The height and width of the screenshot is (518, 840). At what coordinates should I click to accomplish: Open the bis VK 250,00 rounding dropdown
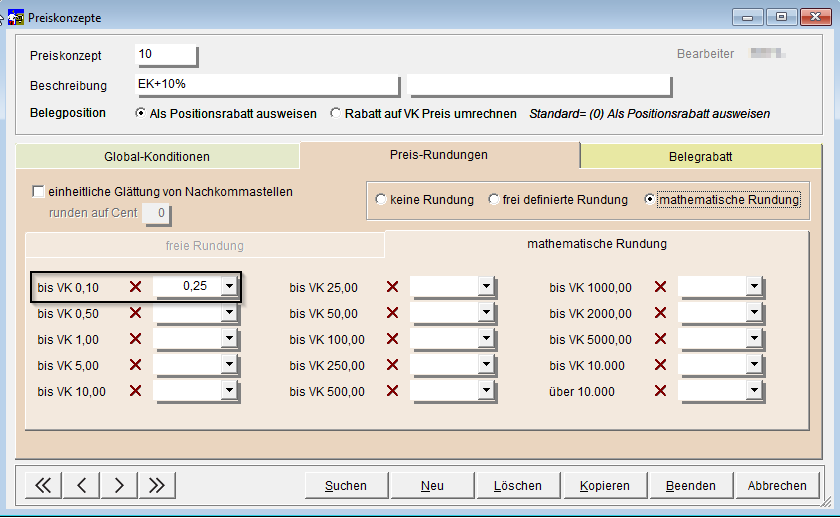486,364
